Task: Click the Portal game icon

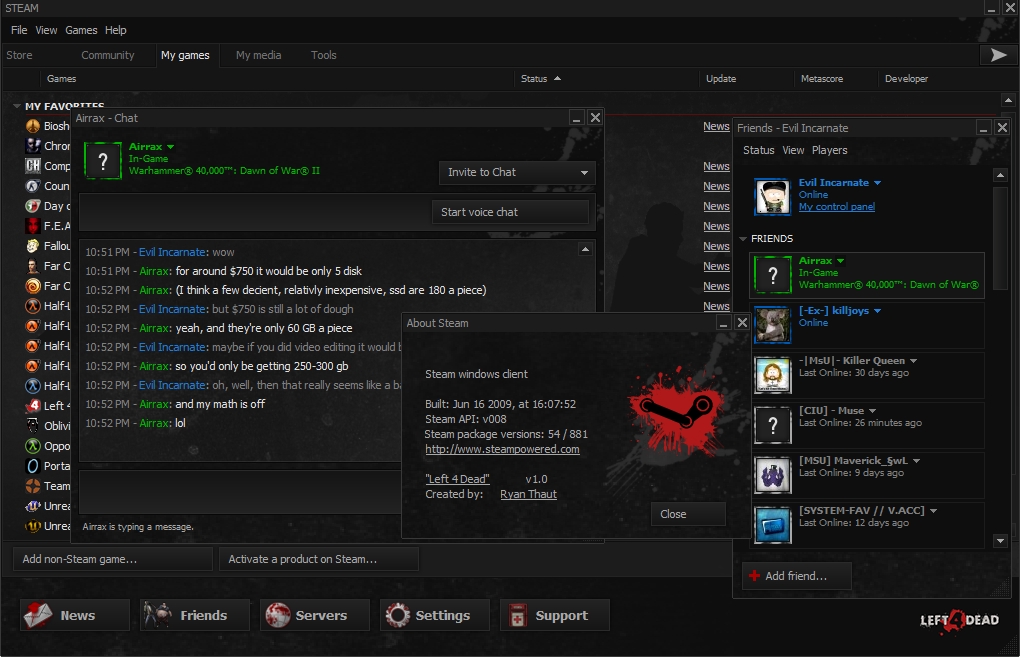Action: point(33,466)
